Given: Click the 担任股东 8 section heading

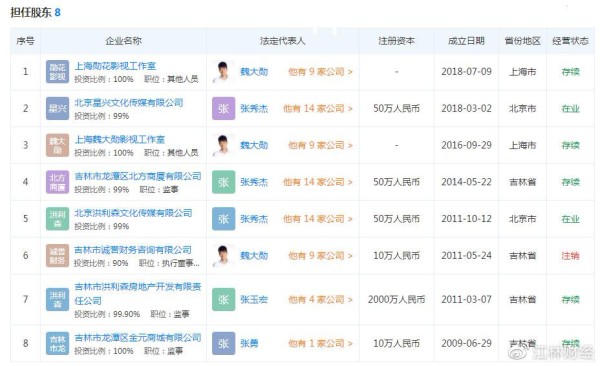Looking at the screenshot, I should pos(35,12).
